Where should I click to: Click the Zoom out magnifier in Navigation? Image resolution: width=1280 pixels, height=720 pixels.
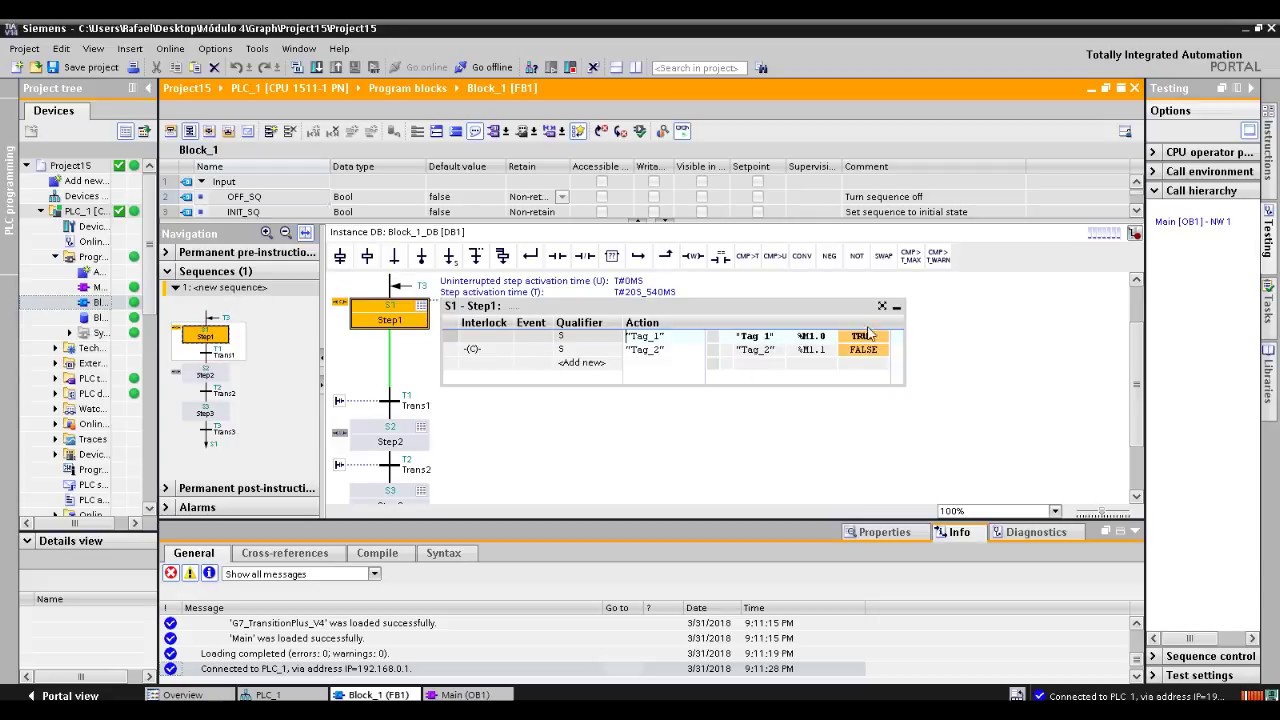286,233
